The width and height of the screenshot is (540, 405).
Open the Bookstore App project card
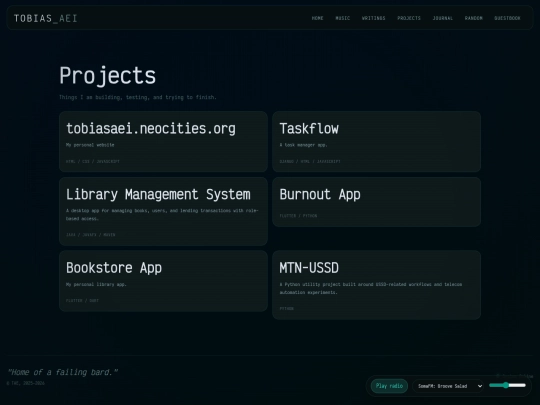tap(163, 281)
